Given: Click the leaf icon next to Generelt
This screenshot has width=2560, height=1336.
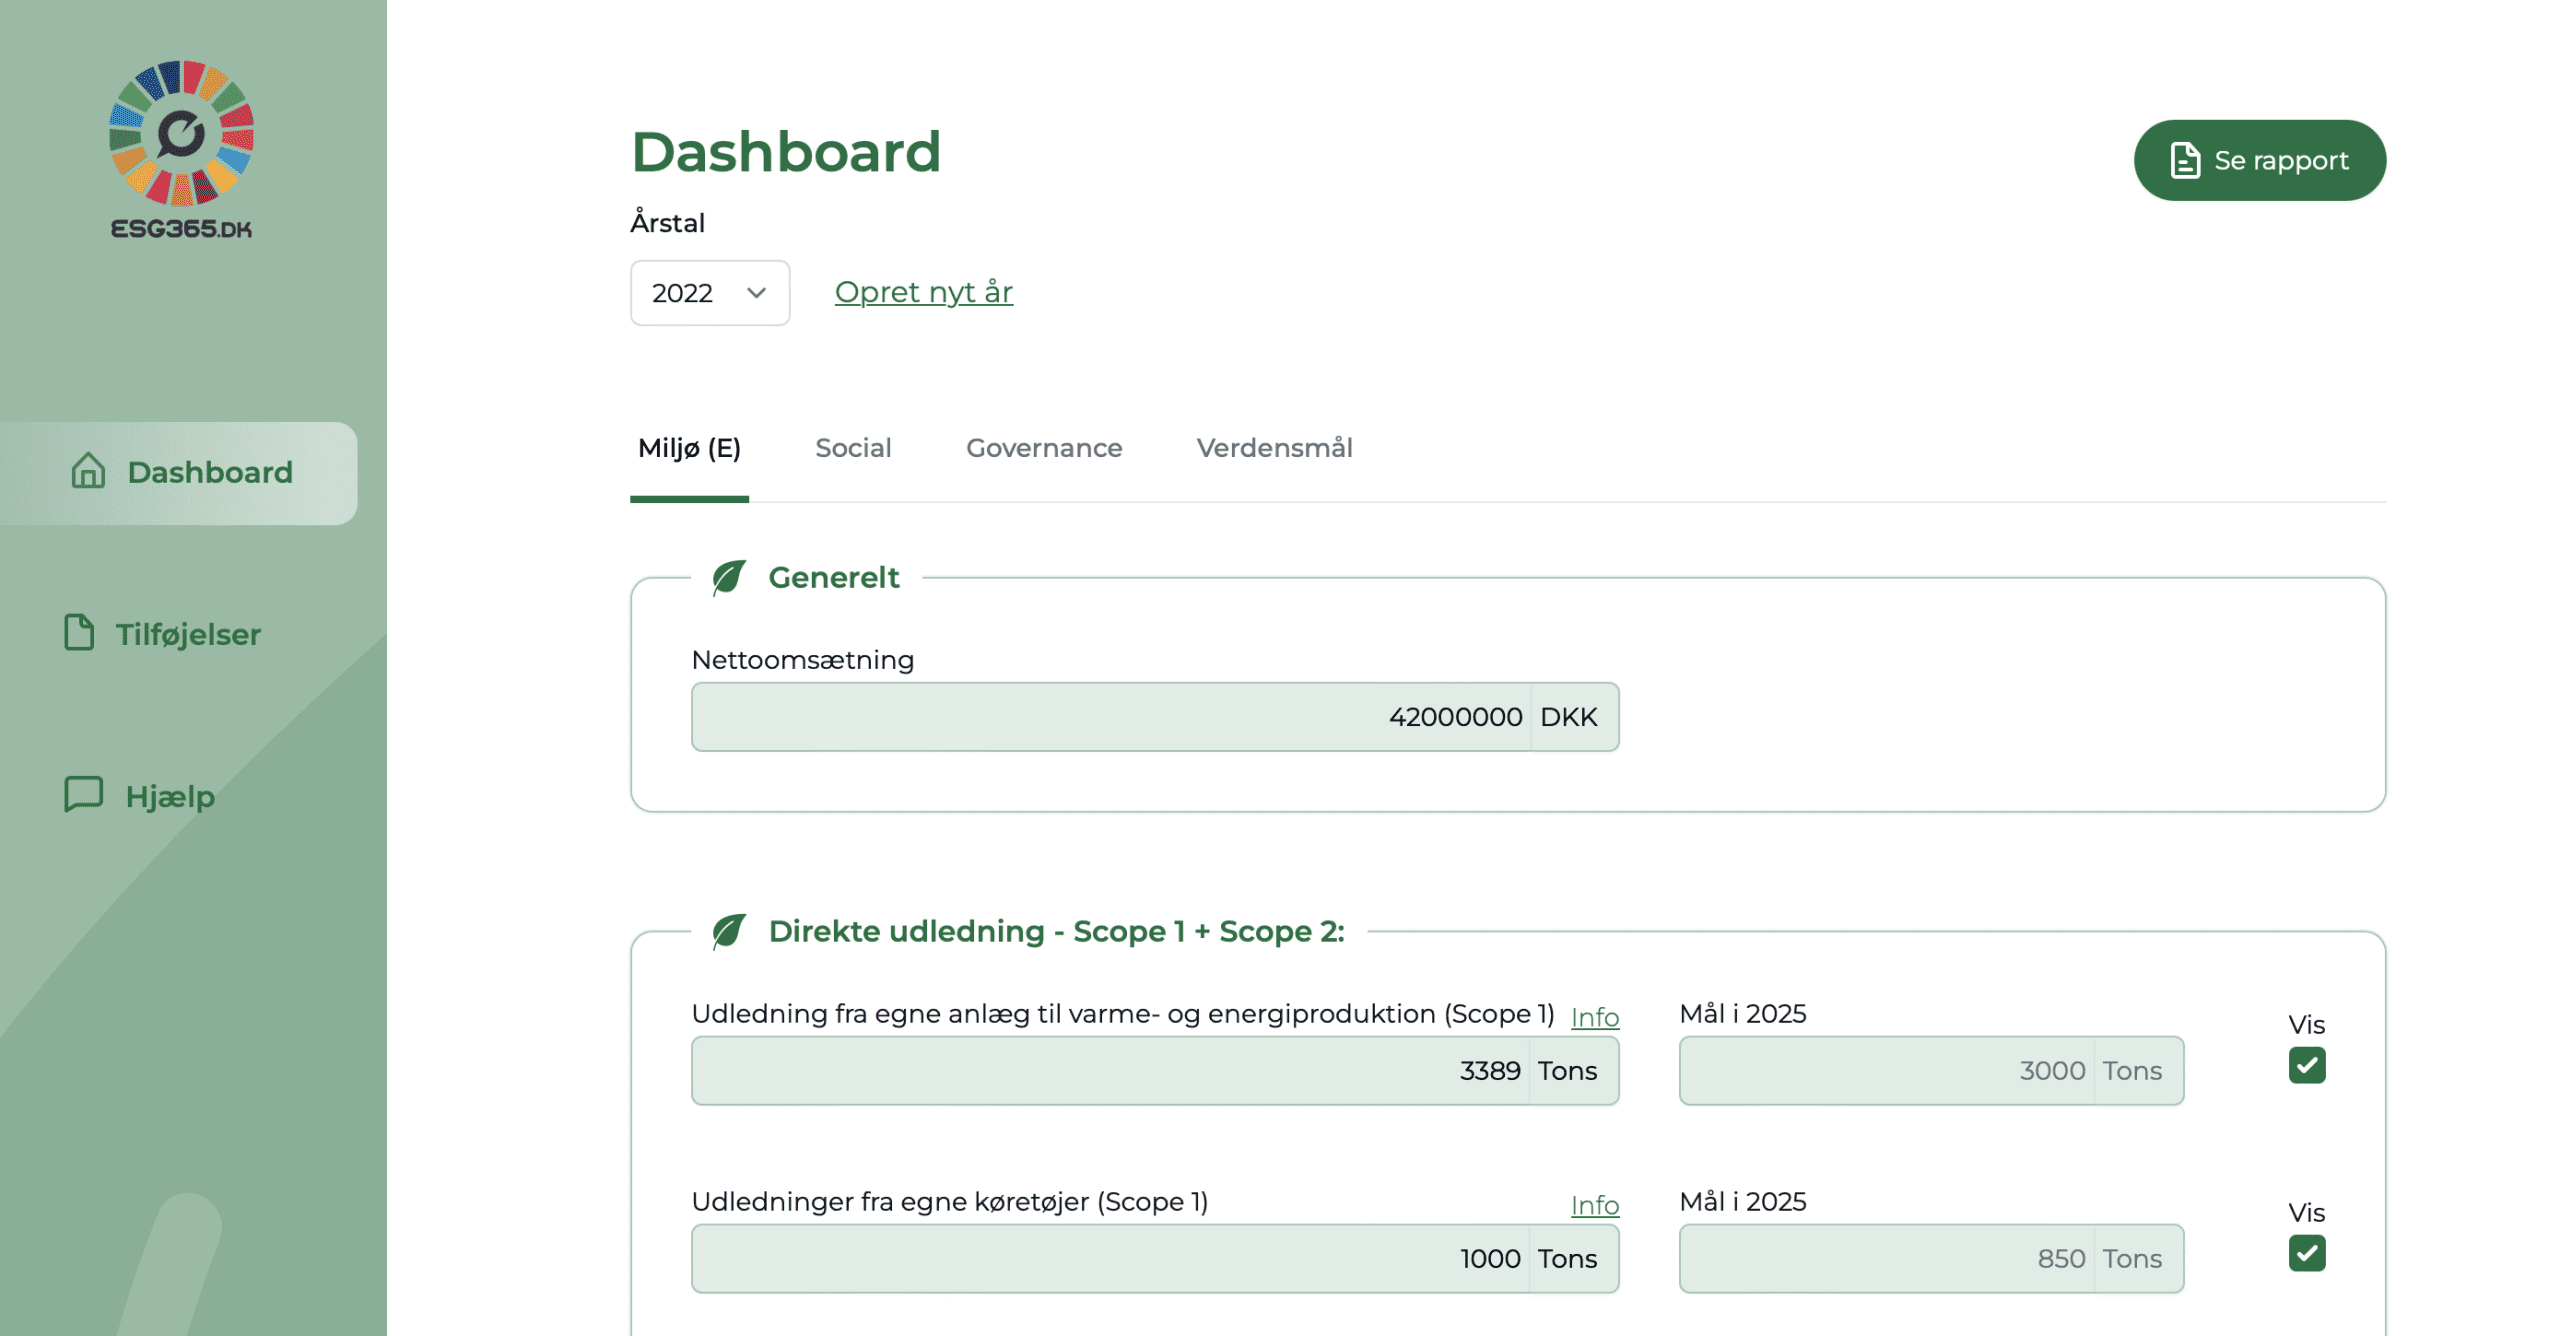Looking at the screenshot, I should pyautogui.click(x=729, y=576).
